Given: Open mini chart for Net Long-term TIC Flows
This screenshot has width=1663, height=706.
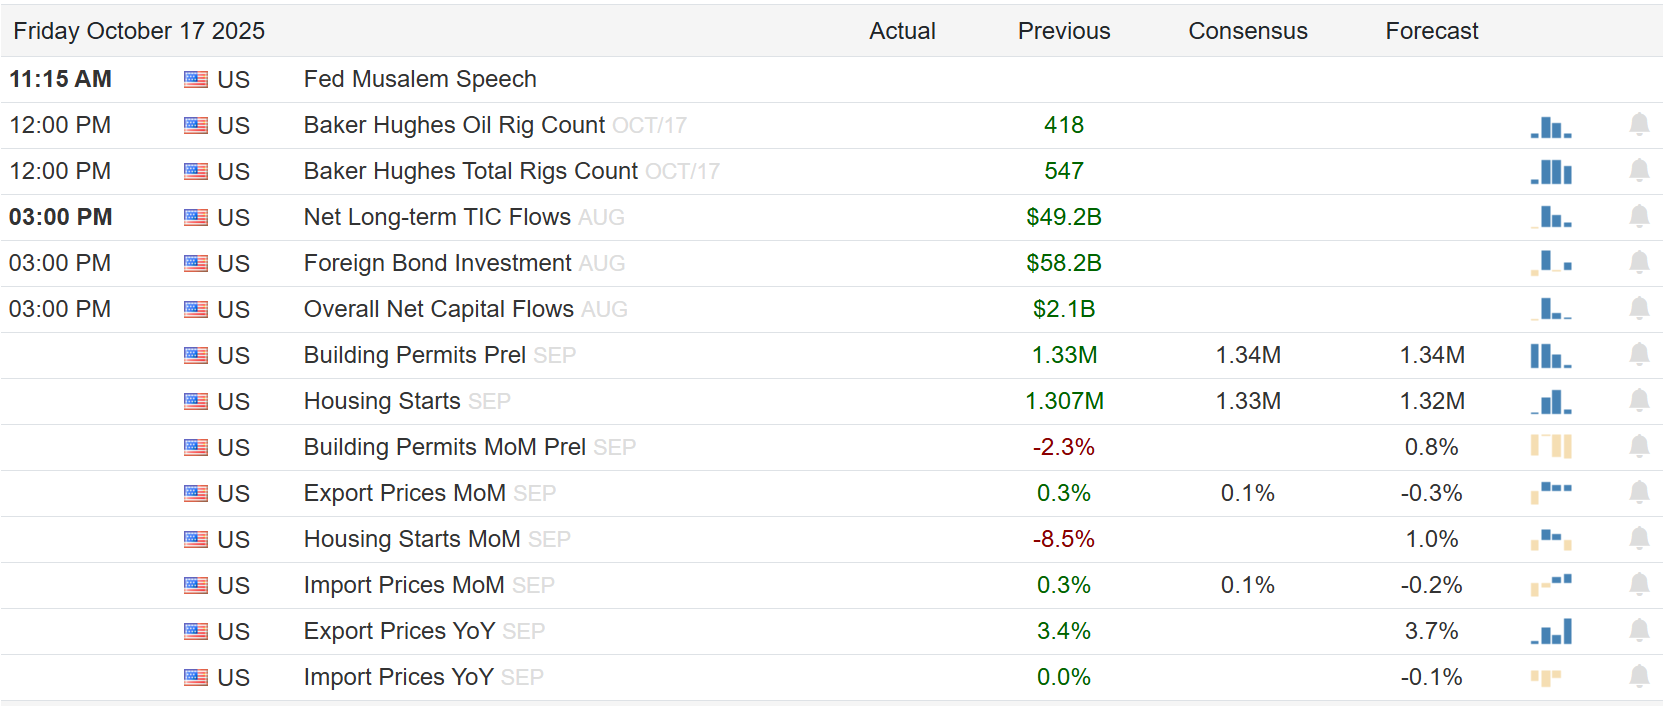Looking at the screenshot, I should point(1550,217).
